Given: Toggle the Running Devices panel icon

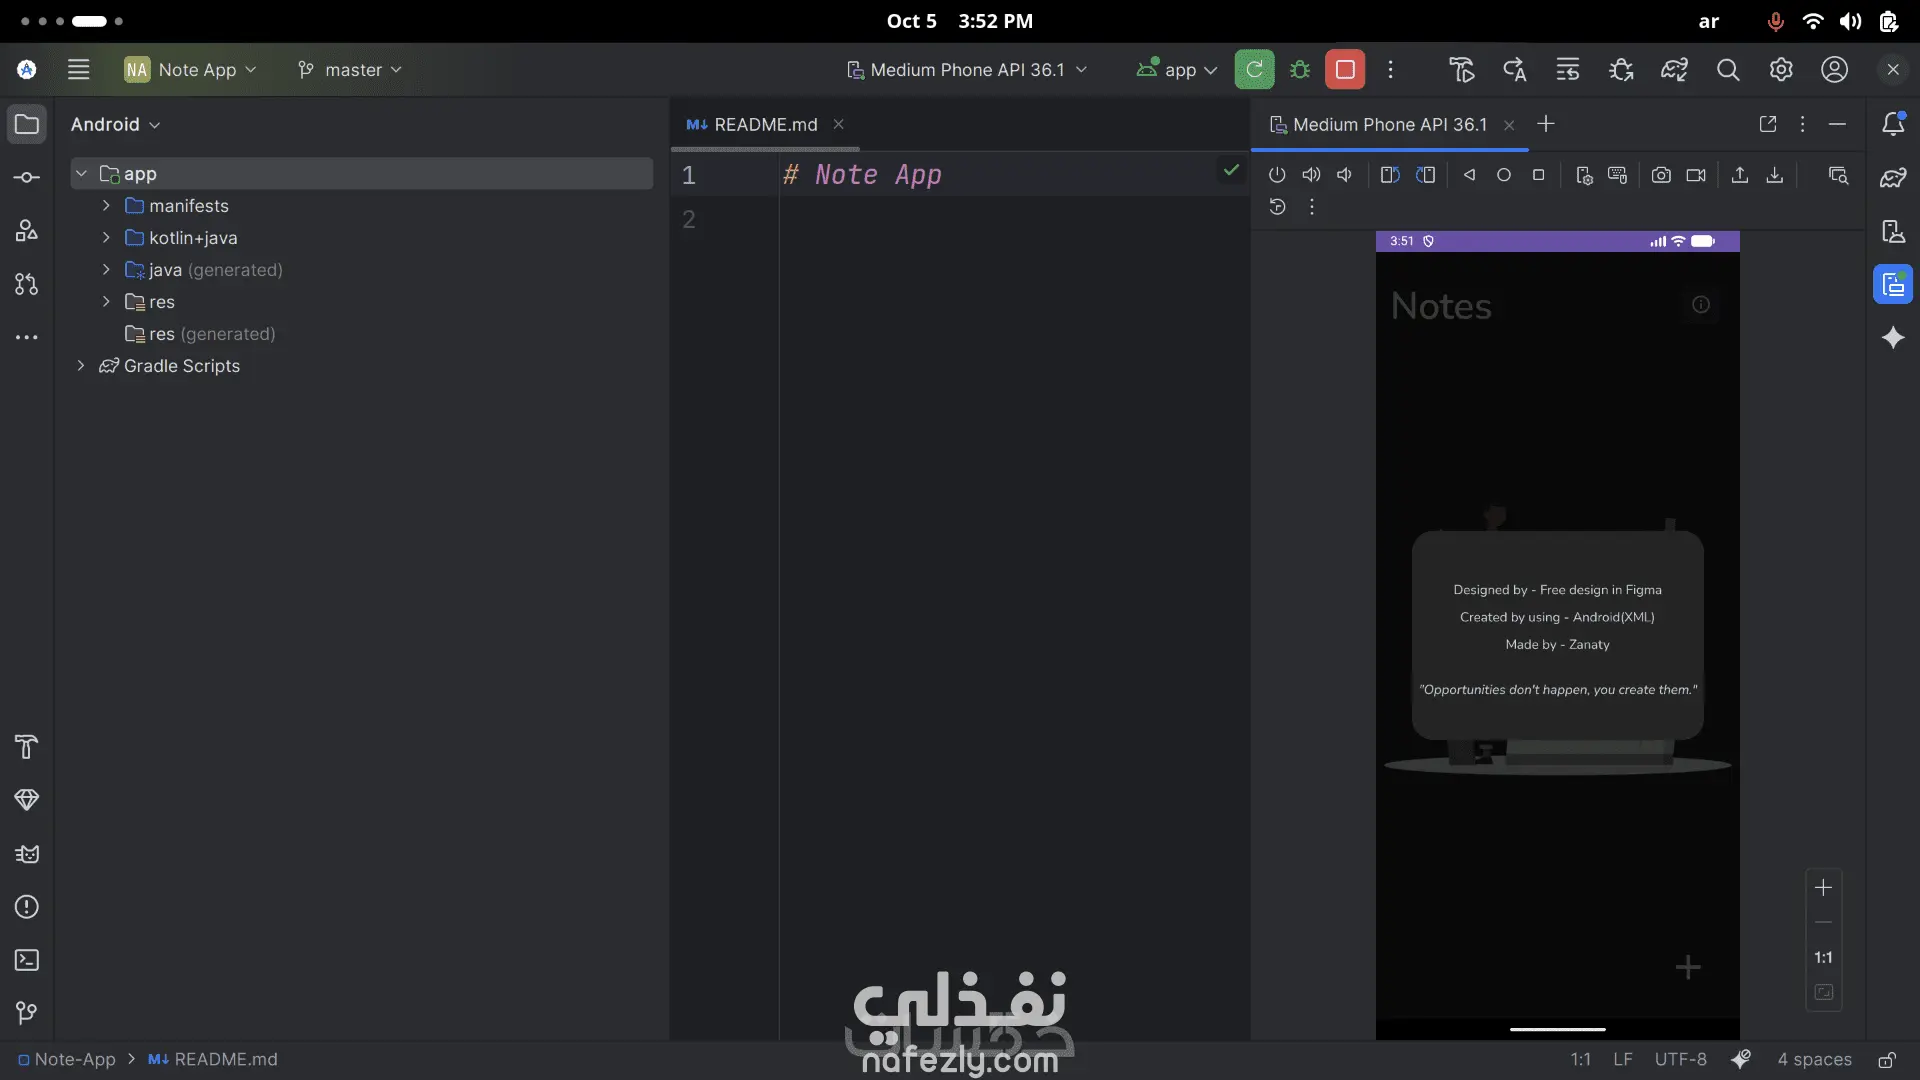Looking at the screenshot, I should pos(1893,285).
